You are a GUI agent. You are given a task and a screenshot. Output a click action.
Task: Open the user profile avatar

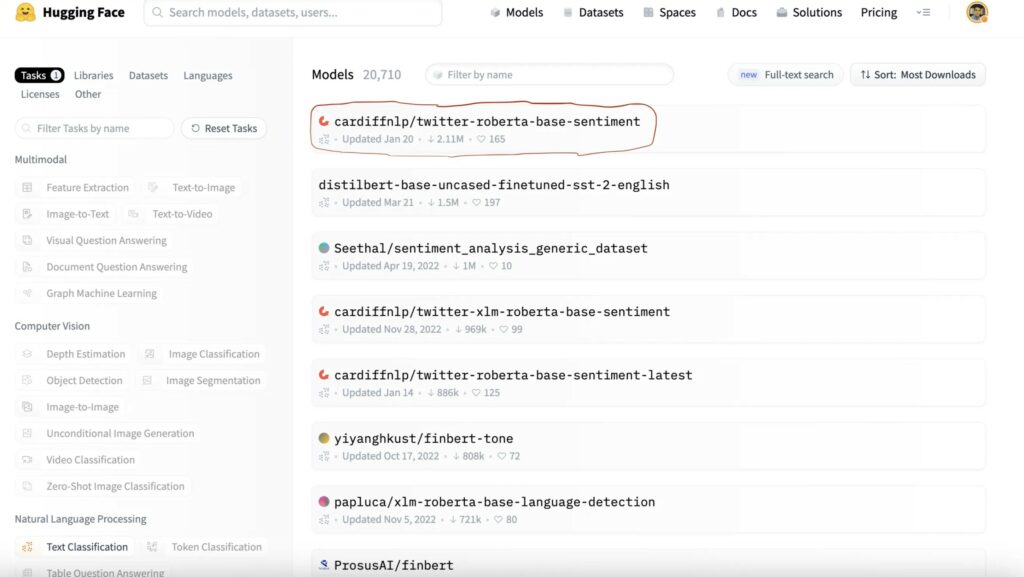pyautogui.click(x=977, y=13)
